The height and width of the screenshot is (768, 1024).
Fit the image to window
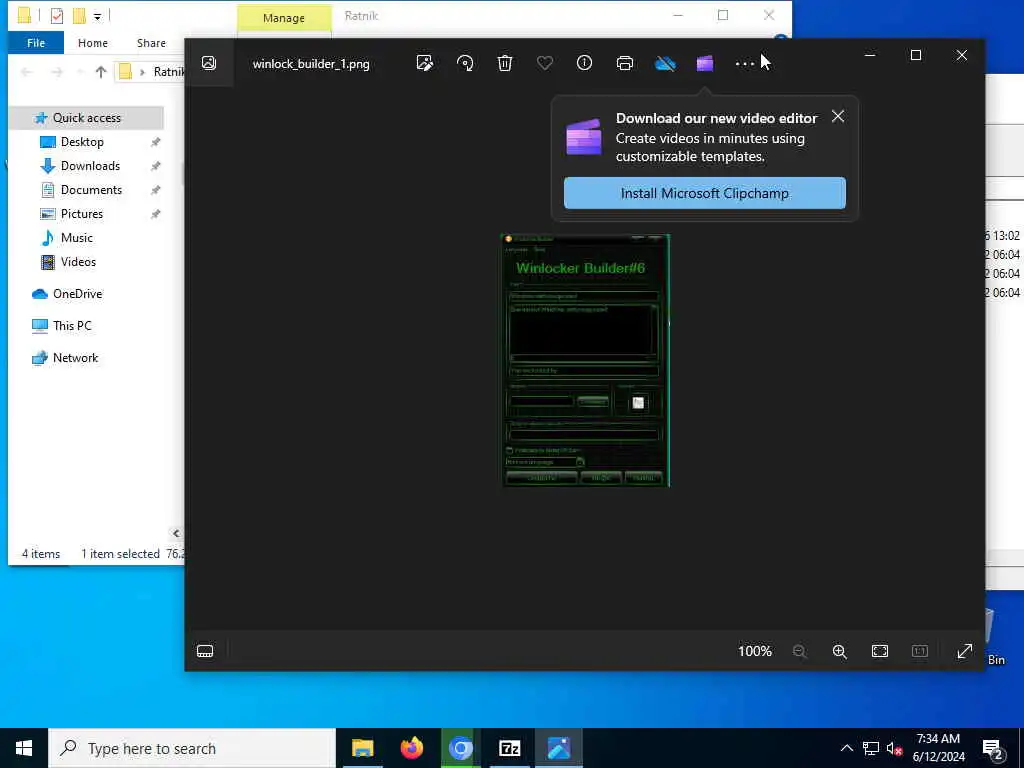coord(880,651)
